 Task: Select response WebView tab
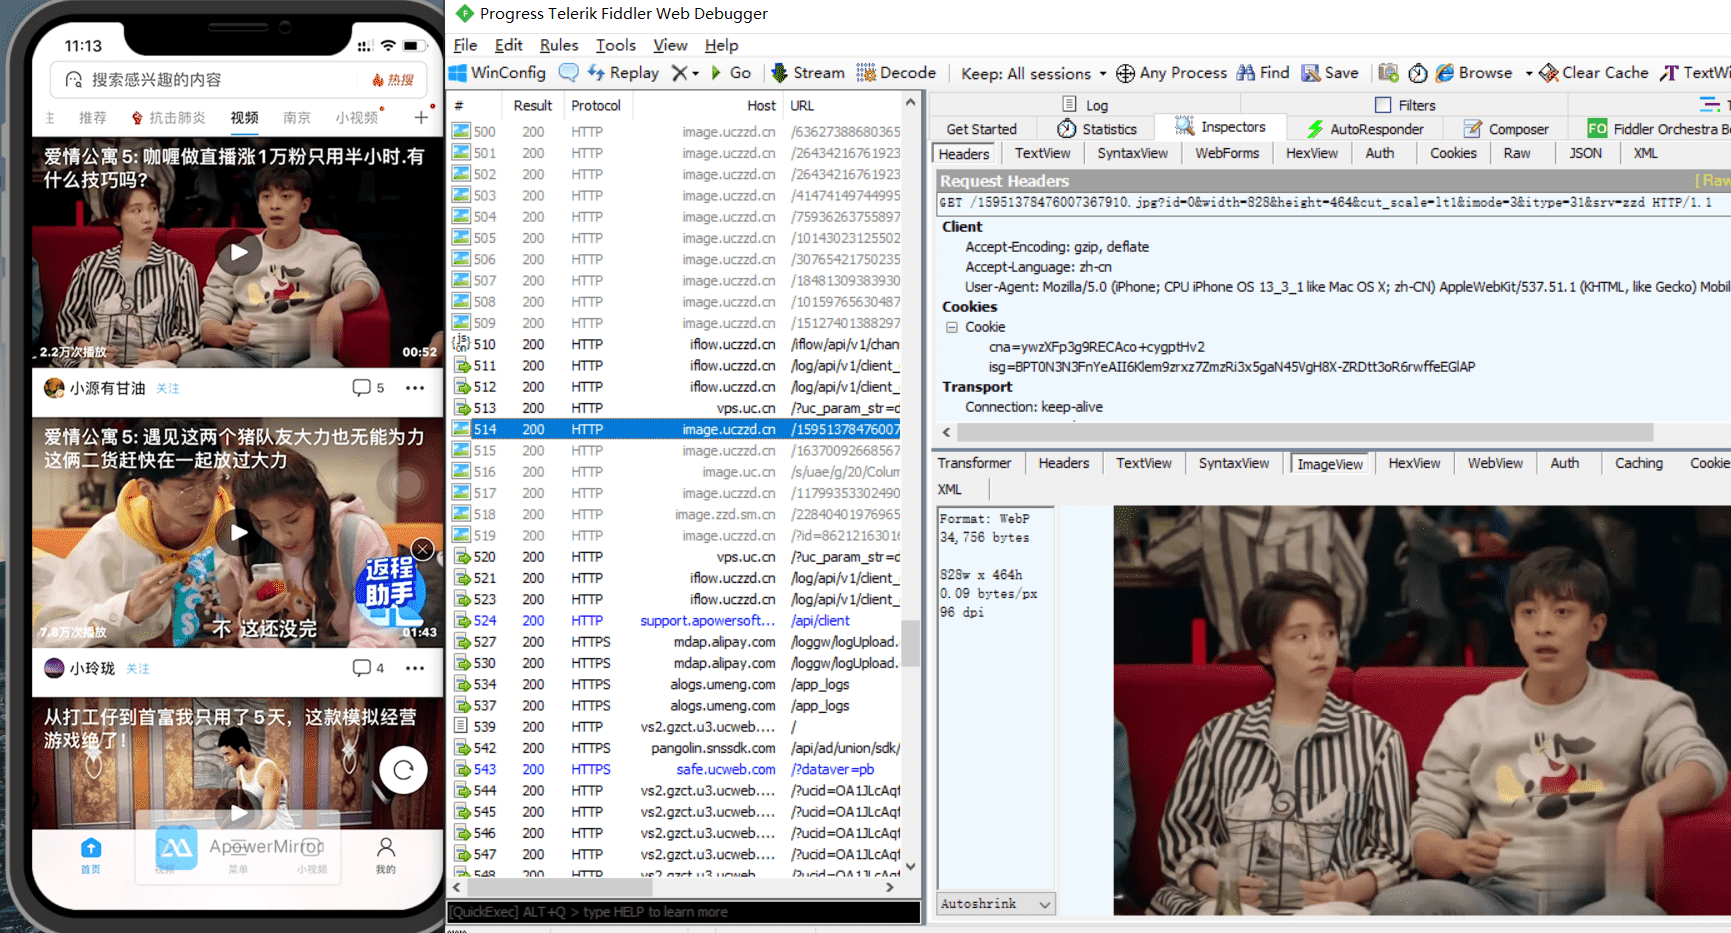1495,463
